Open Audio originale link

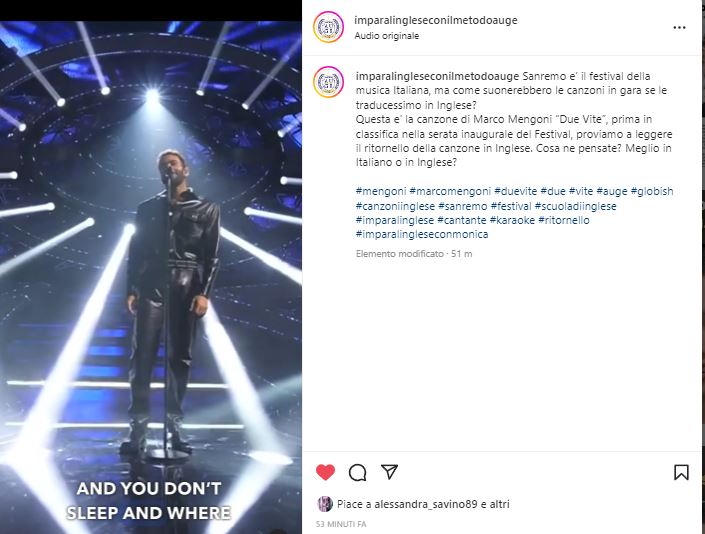(x=387, y=36)
